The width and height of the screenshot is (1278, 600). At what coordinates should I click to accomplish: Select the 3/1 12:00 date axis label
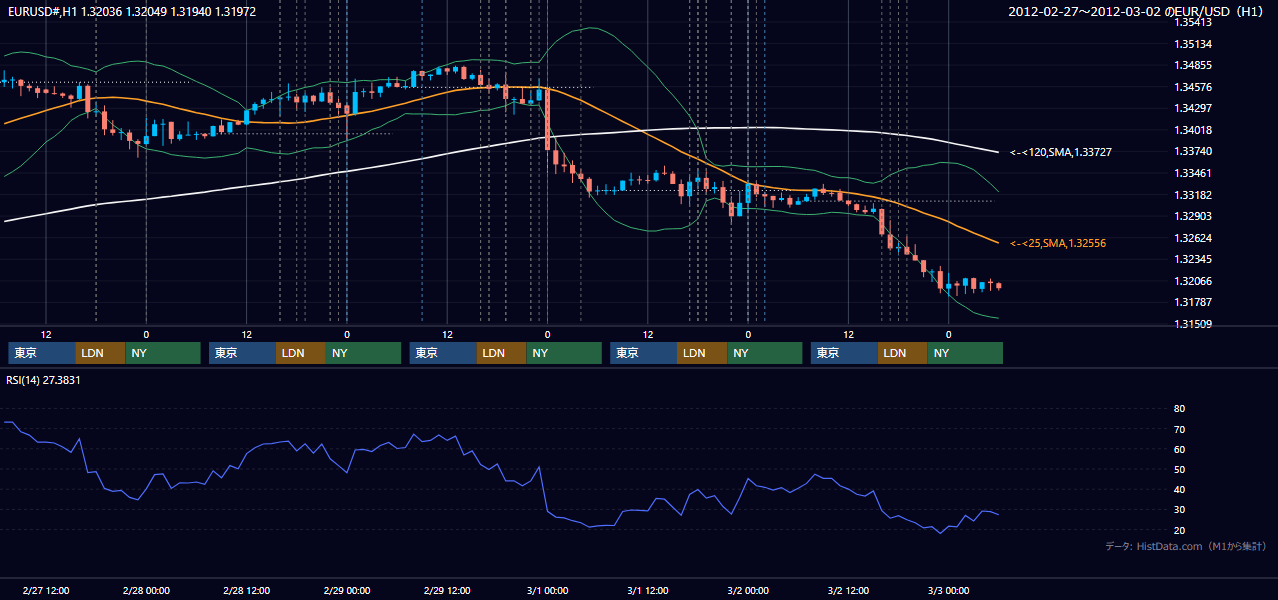point(648,590)
